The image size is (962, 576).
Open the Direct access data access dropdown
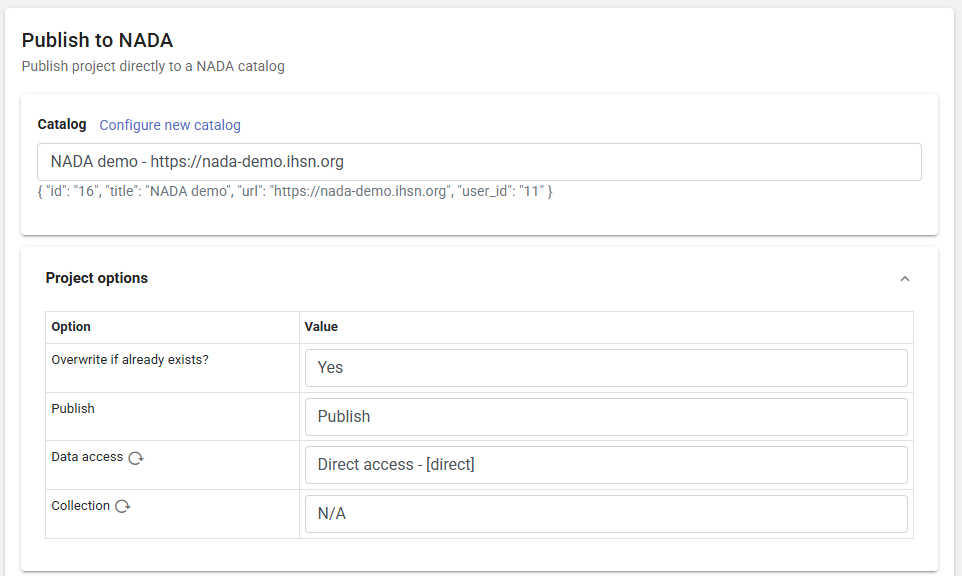pos(606,465)
